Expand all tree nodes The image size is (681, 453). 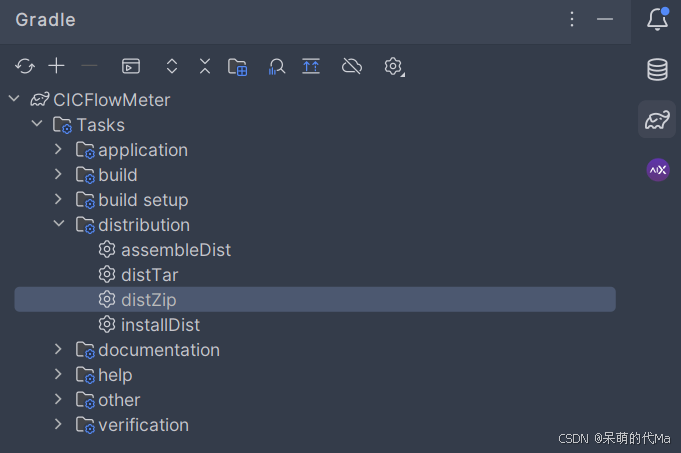(x=172, y=66)
